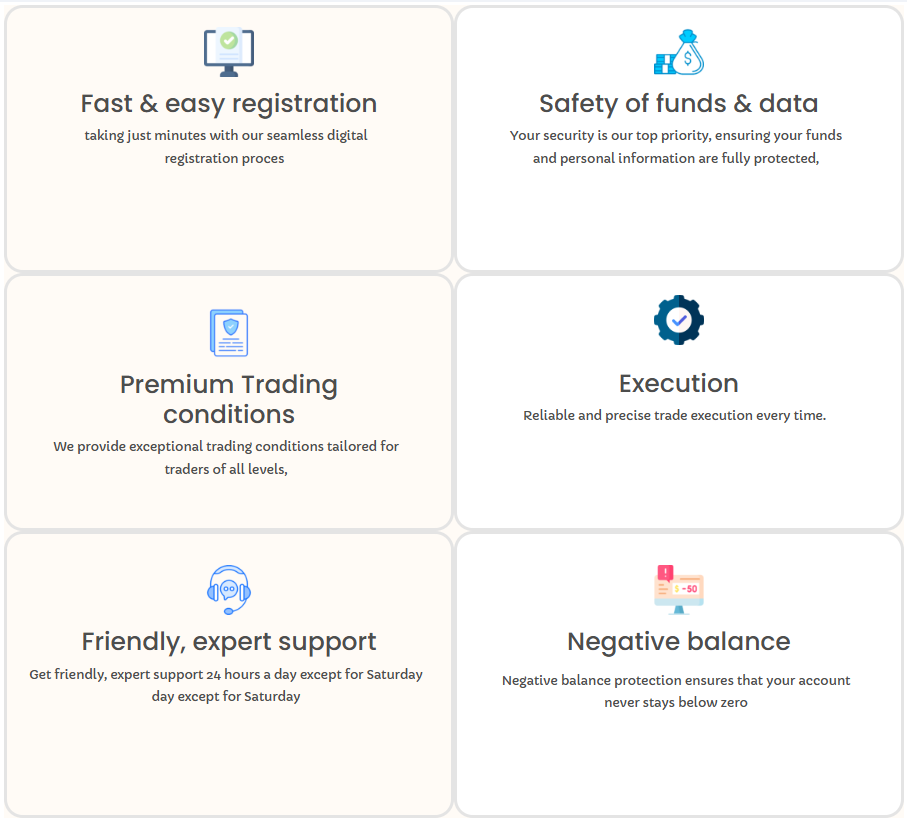Viewport: 907px width, 822px height.
Task: Click the gear checkmark Execution icon
Action: coord(679,320)
